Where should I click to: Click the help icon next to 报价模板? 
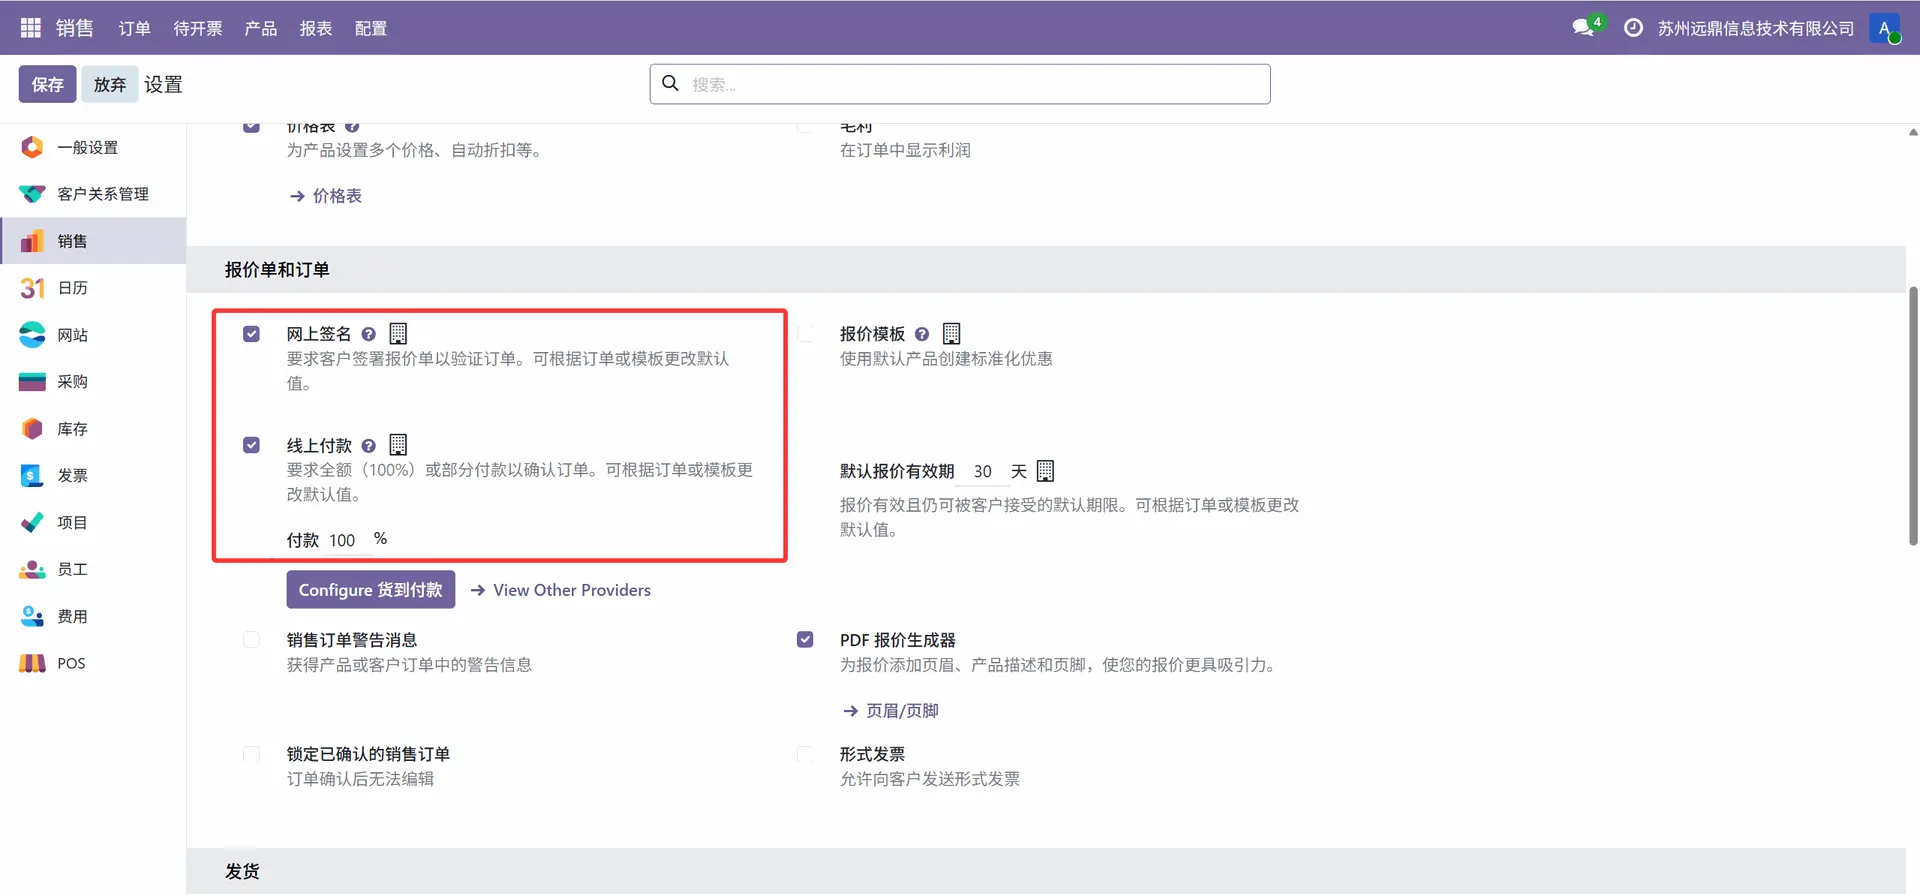point(922,335)
